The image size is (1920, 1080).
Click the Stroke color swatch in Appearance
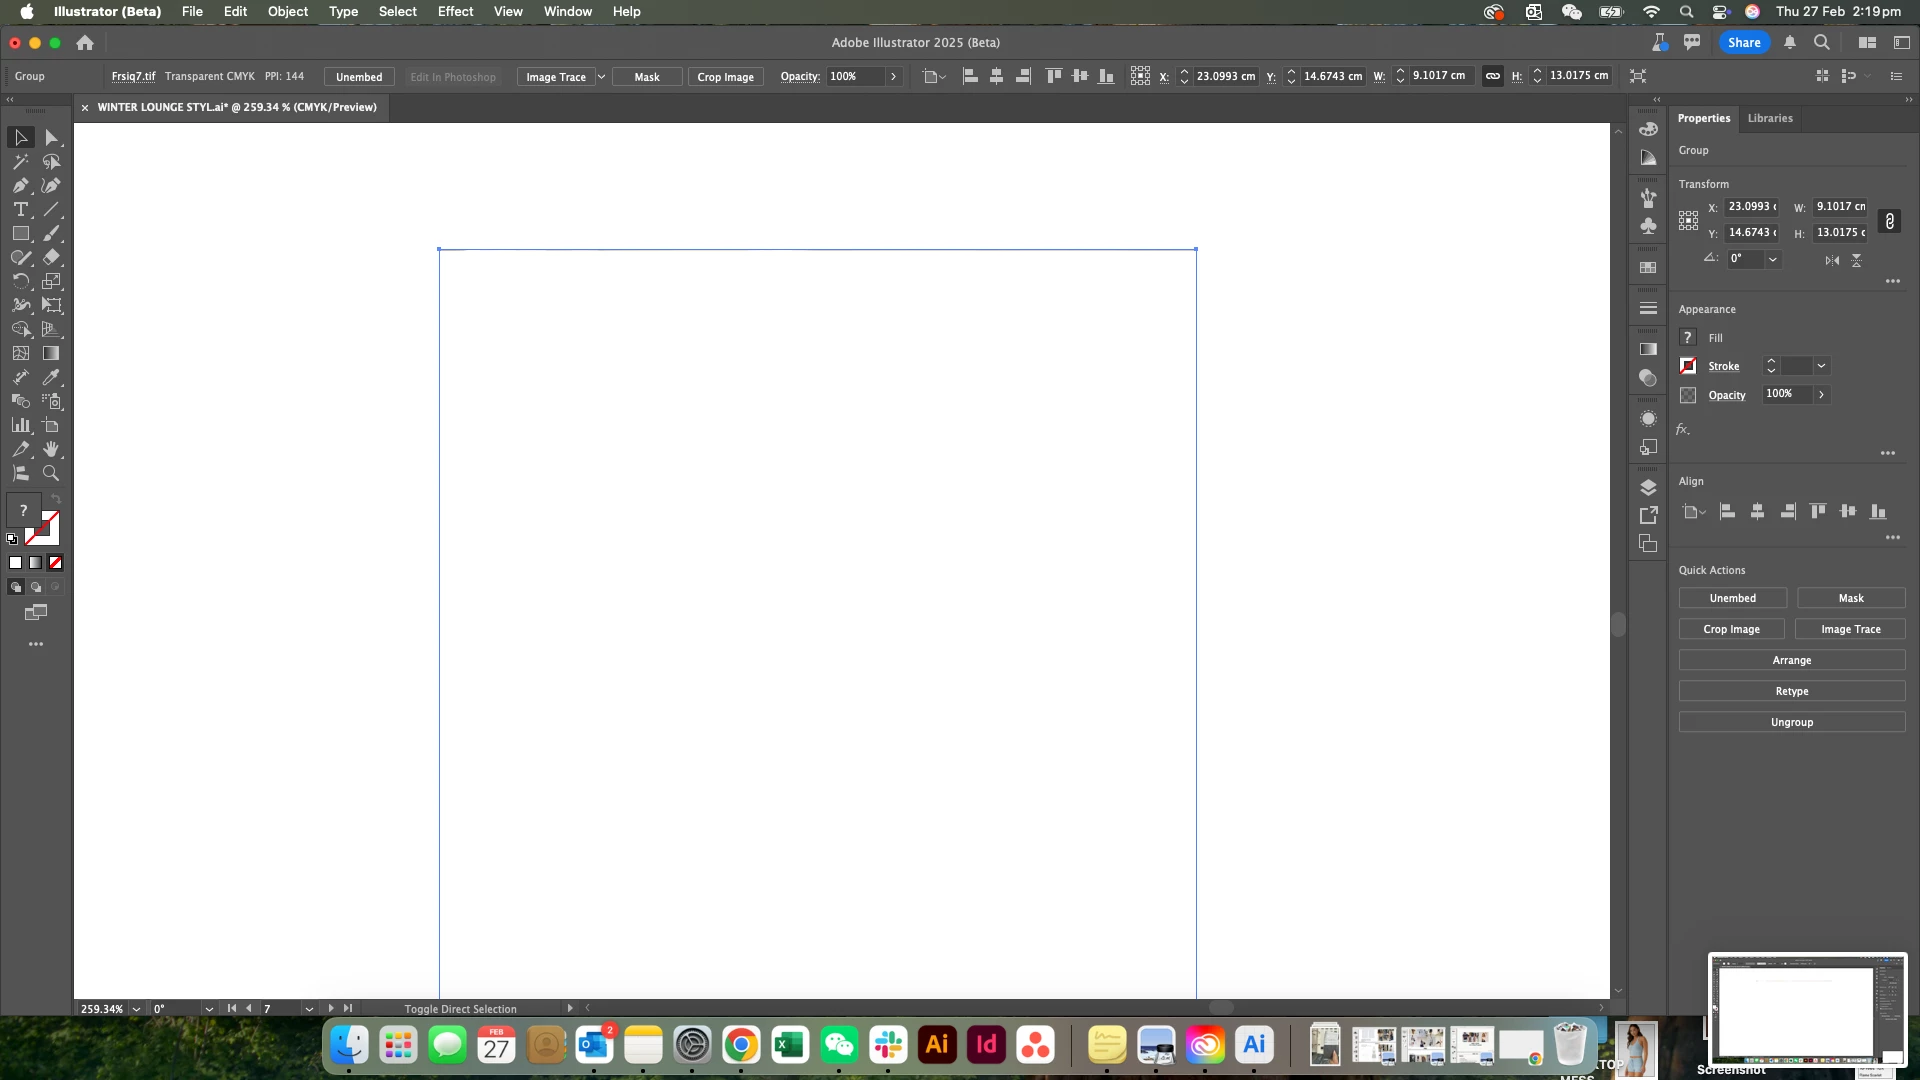pyautogui.click(x=1688, y=366)
